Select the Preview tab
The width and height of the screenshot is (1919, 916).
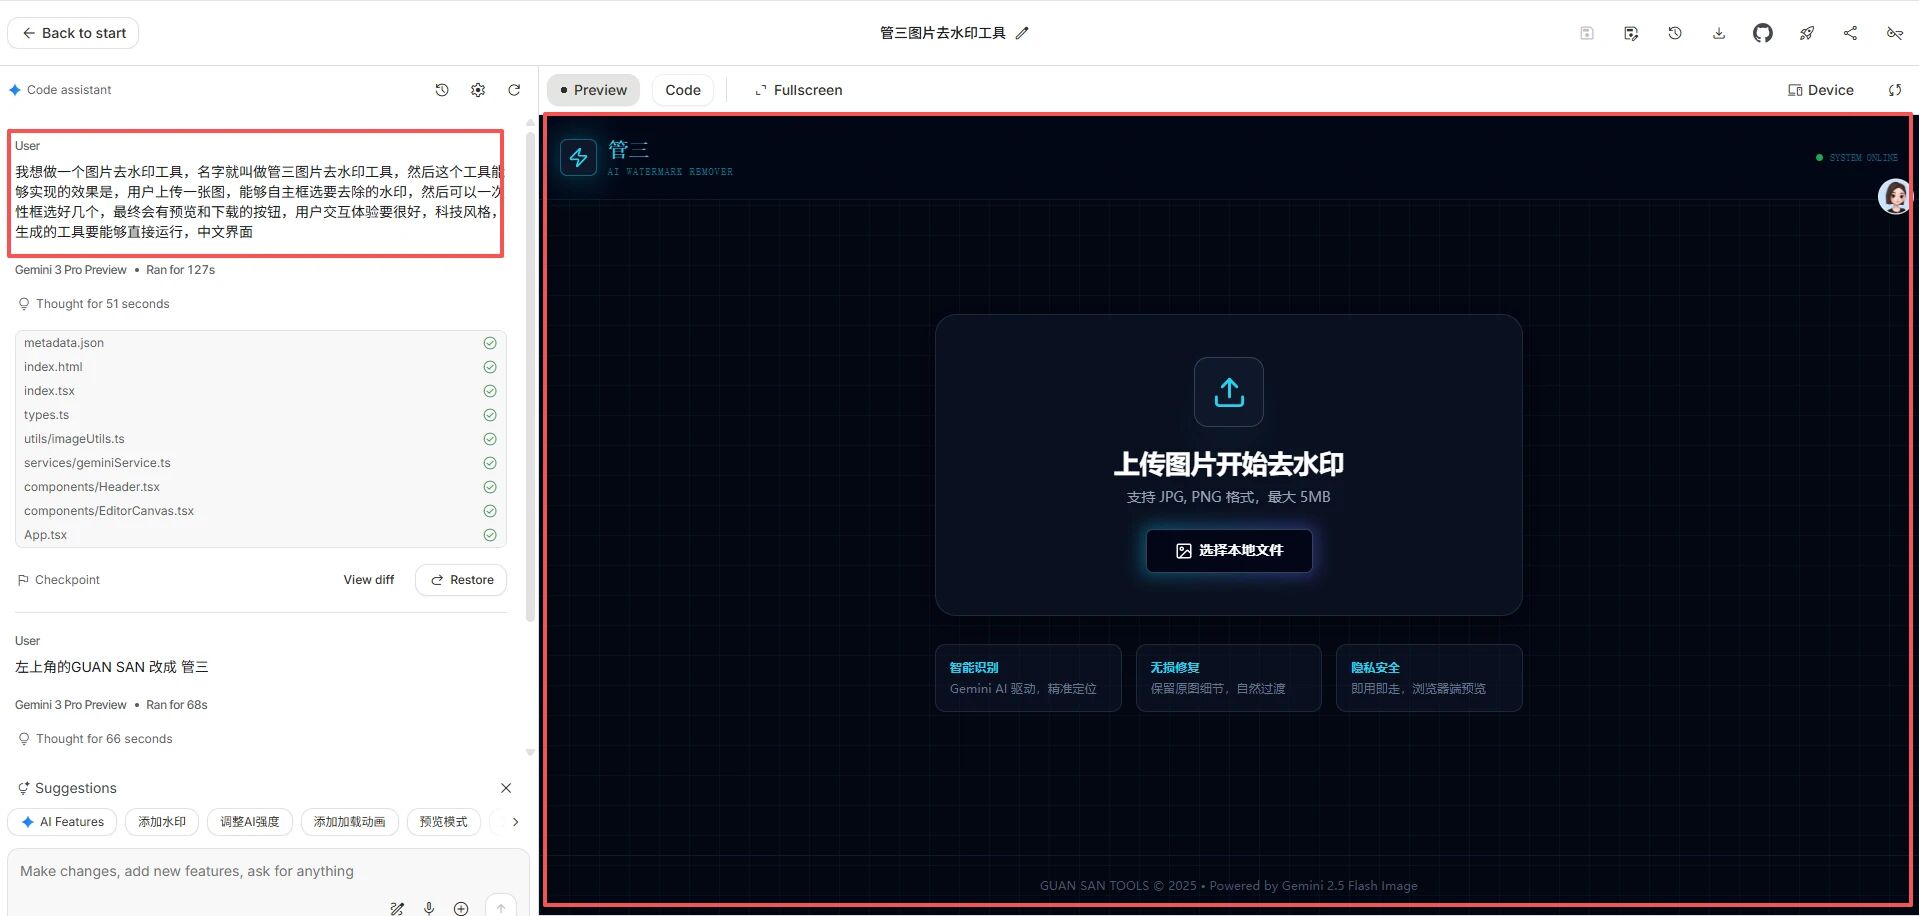[x=593, y=90]
